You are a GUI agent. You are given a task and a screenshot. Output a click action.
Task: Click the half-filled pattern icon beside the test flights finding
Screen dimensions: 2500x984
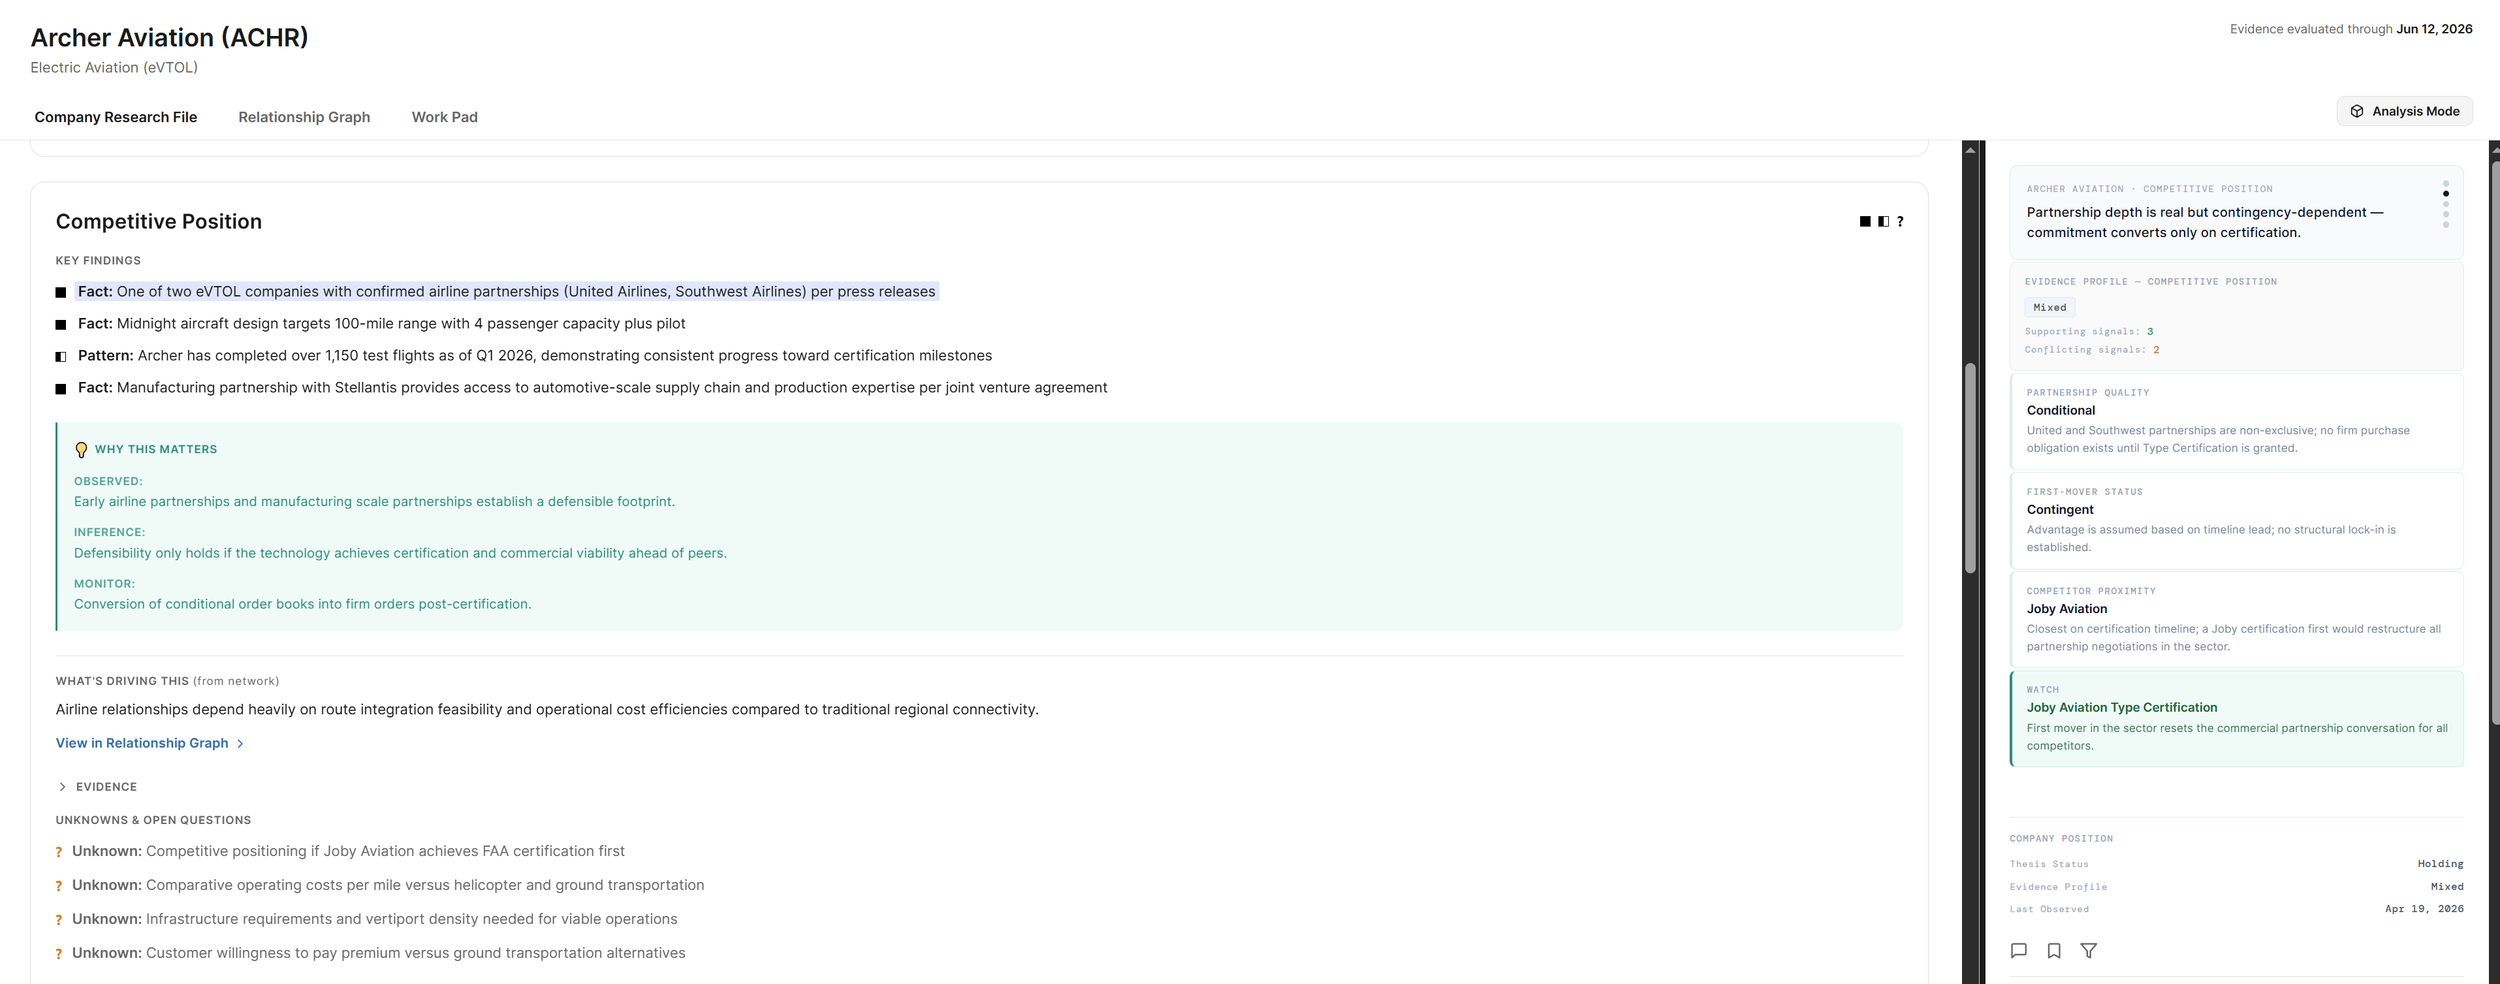[61, 357]
